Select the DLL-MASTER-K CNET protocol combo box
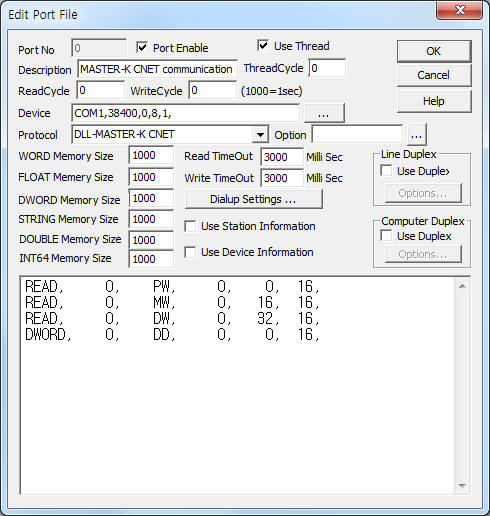This screenshot has height=516, width=490. (170, 135)
